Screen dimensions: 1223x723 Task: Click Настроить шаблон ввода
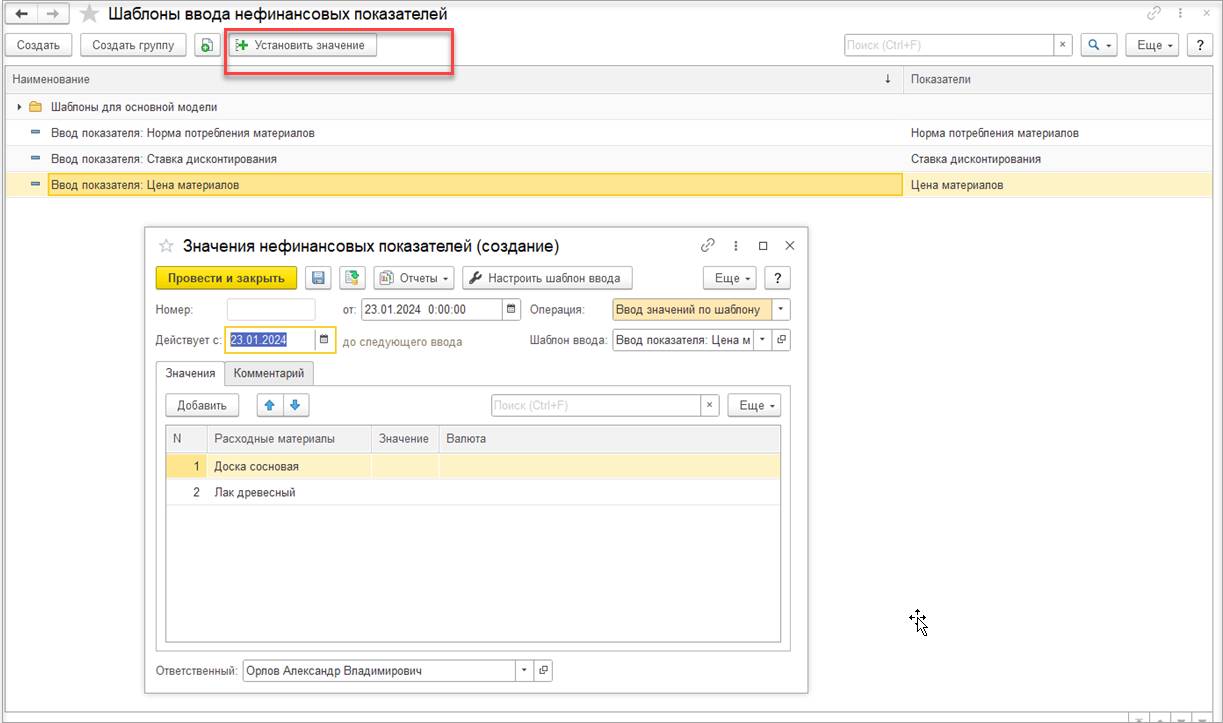(547, 278)
